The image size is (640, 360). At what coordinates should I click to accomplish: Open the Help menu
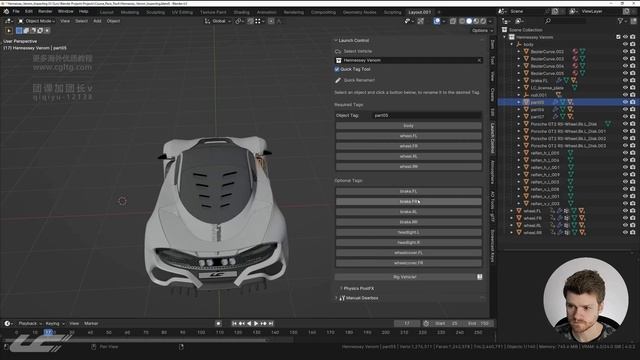point(83,11)
